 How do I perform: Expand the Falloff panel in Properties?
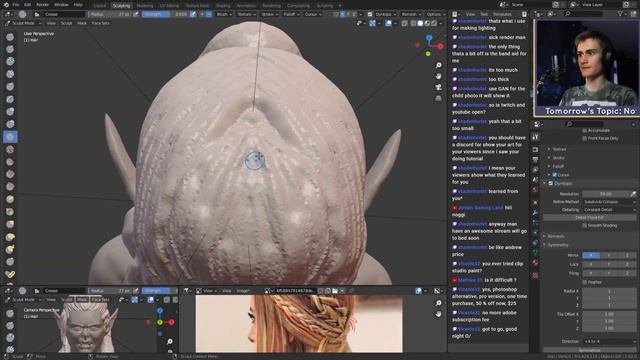(x=558, y=167)
